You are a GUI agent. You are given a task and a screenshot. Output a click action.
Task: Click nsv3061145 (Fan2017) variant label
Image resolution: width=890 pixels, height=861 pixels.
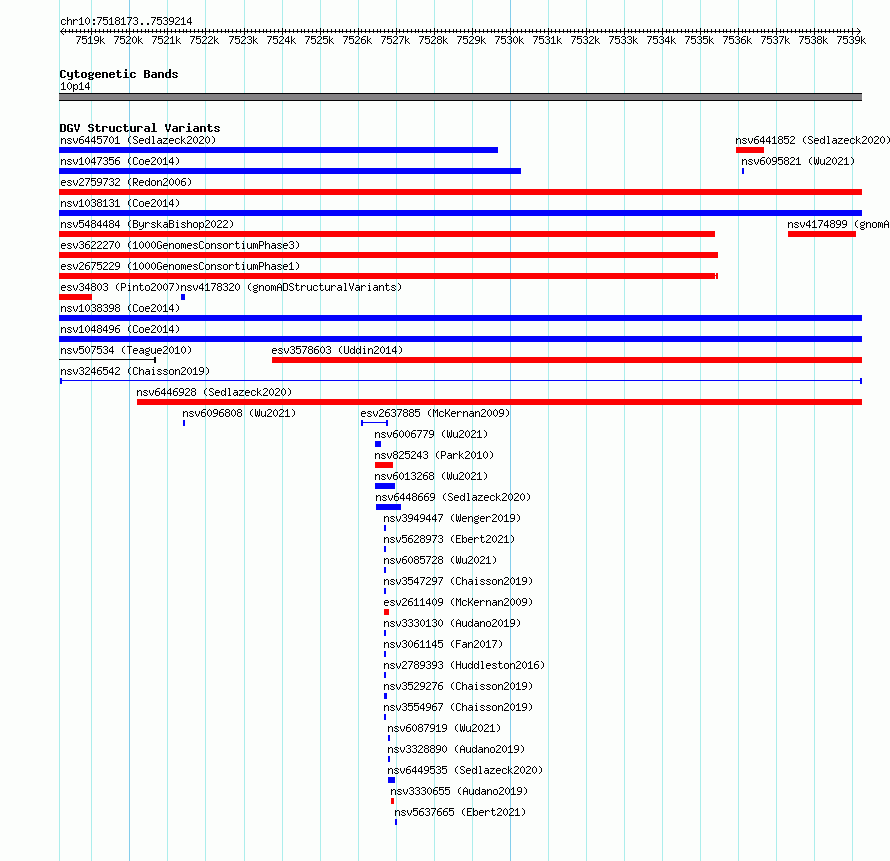click(x=443, y=644)
